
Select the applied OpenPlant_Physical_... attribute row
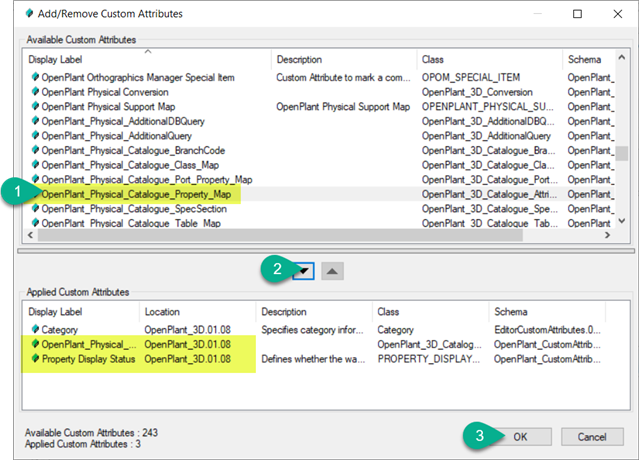(x=315, y=344)
